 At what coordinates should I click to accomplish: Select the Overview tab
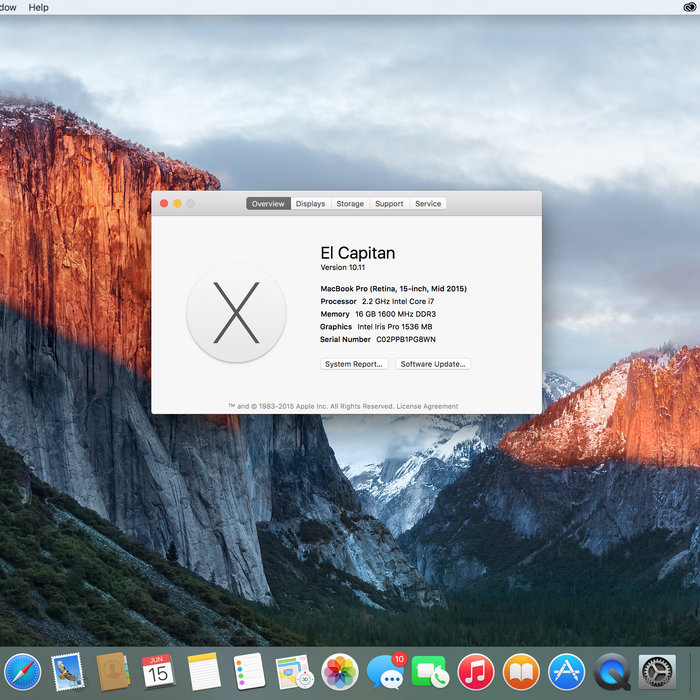point(268,204)
